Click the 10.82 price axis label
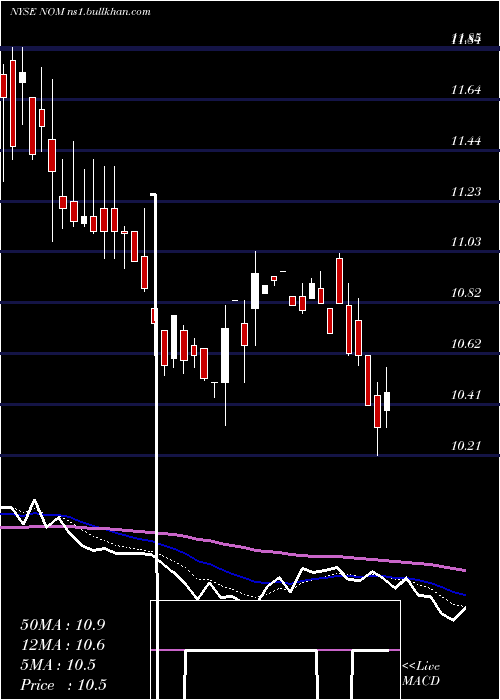This screenshot has height=700, width=500. tap(466, 293)
